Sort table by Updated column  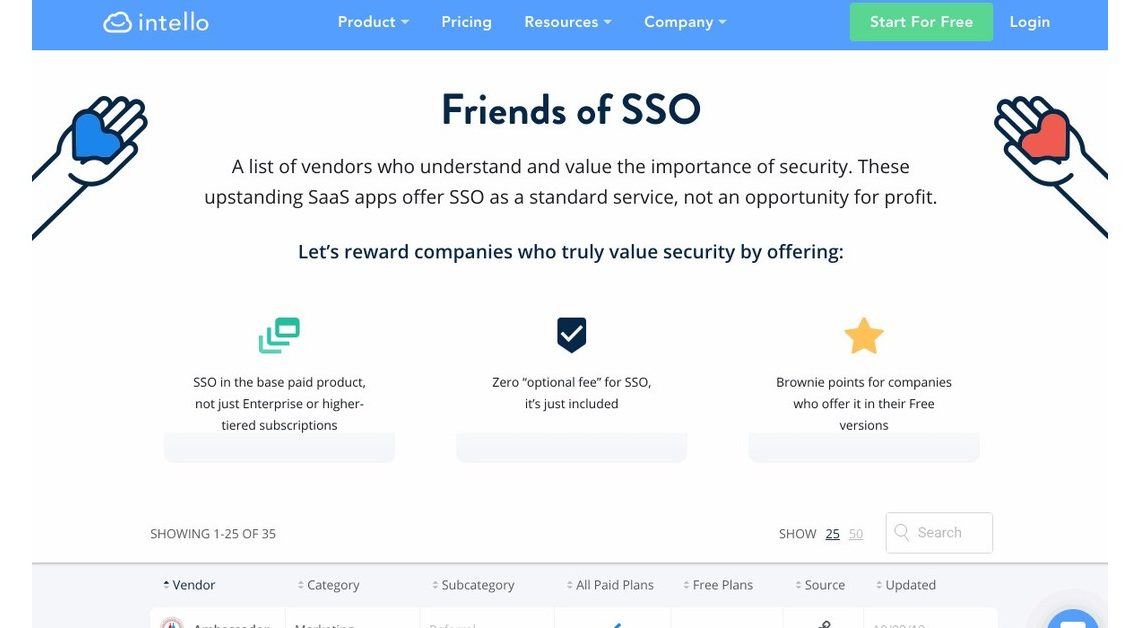click(906, 585)
